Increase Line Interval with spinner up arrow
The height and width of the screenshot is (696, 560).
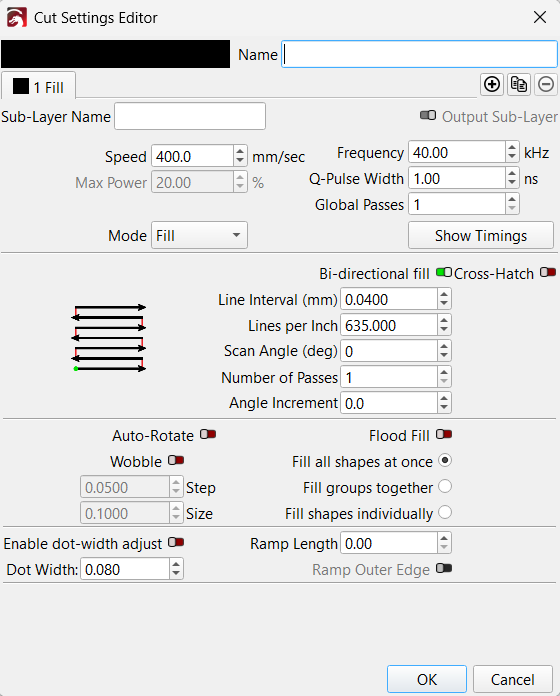pos(444,294)
